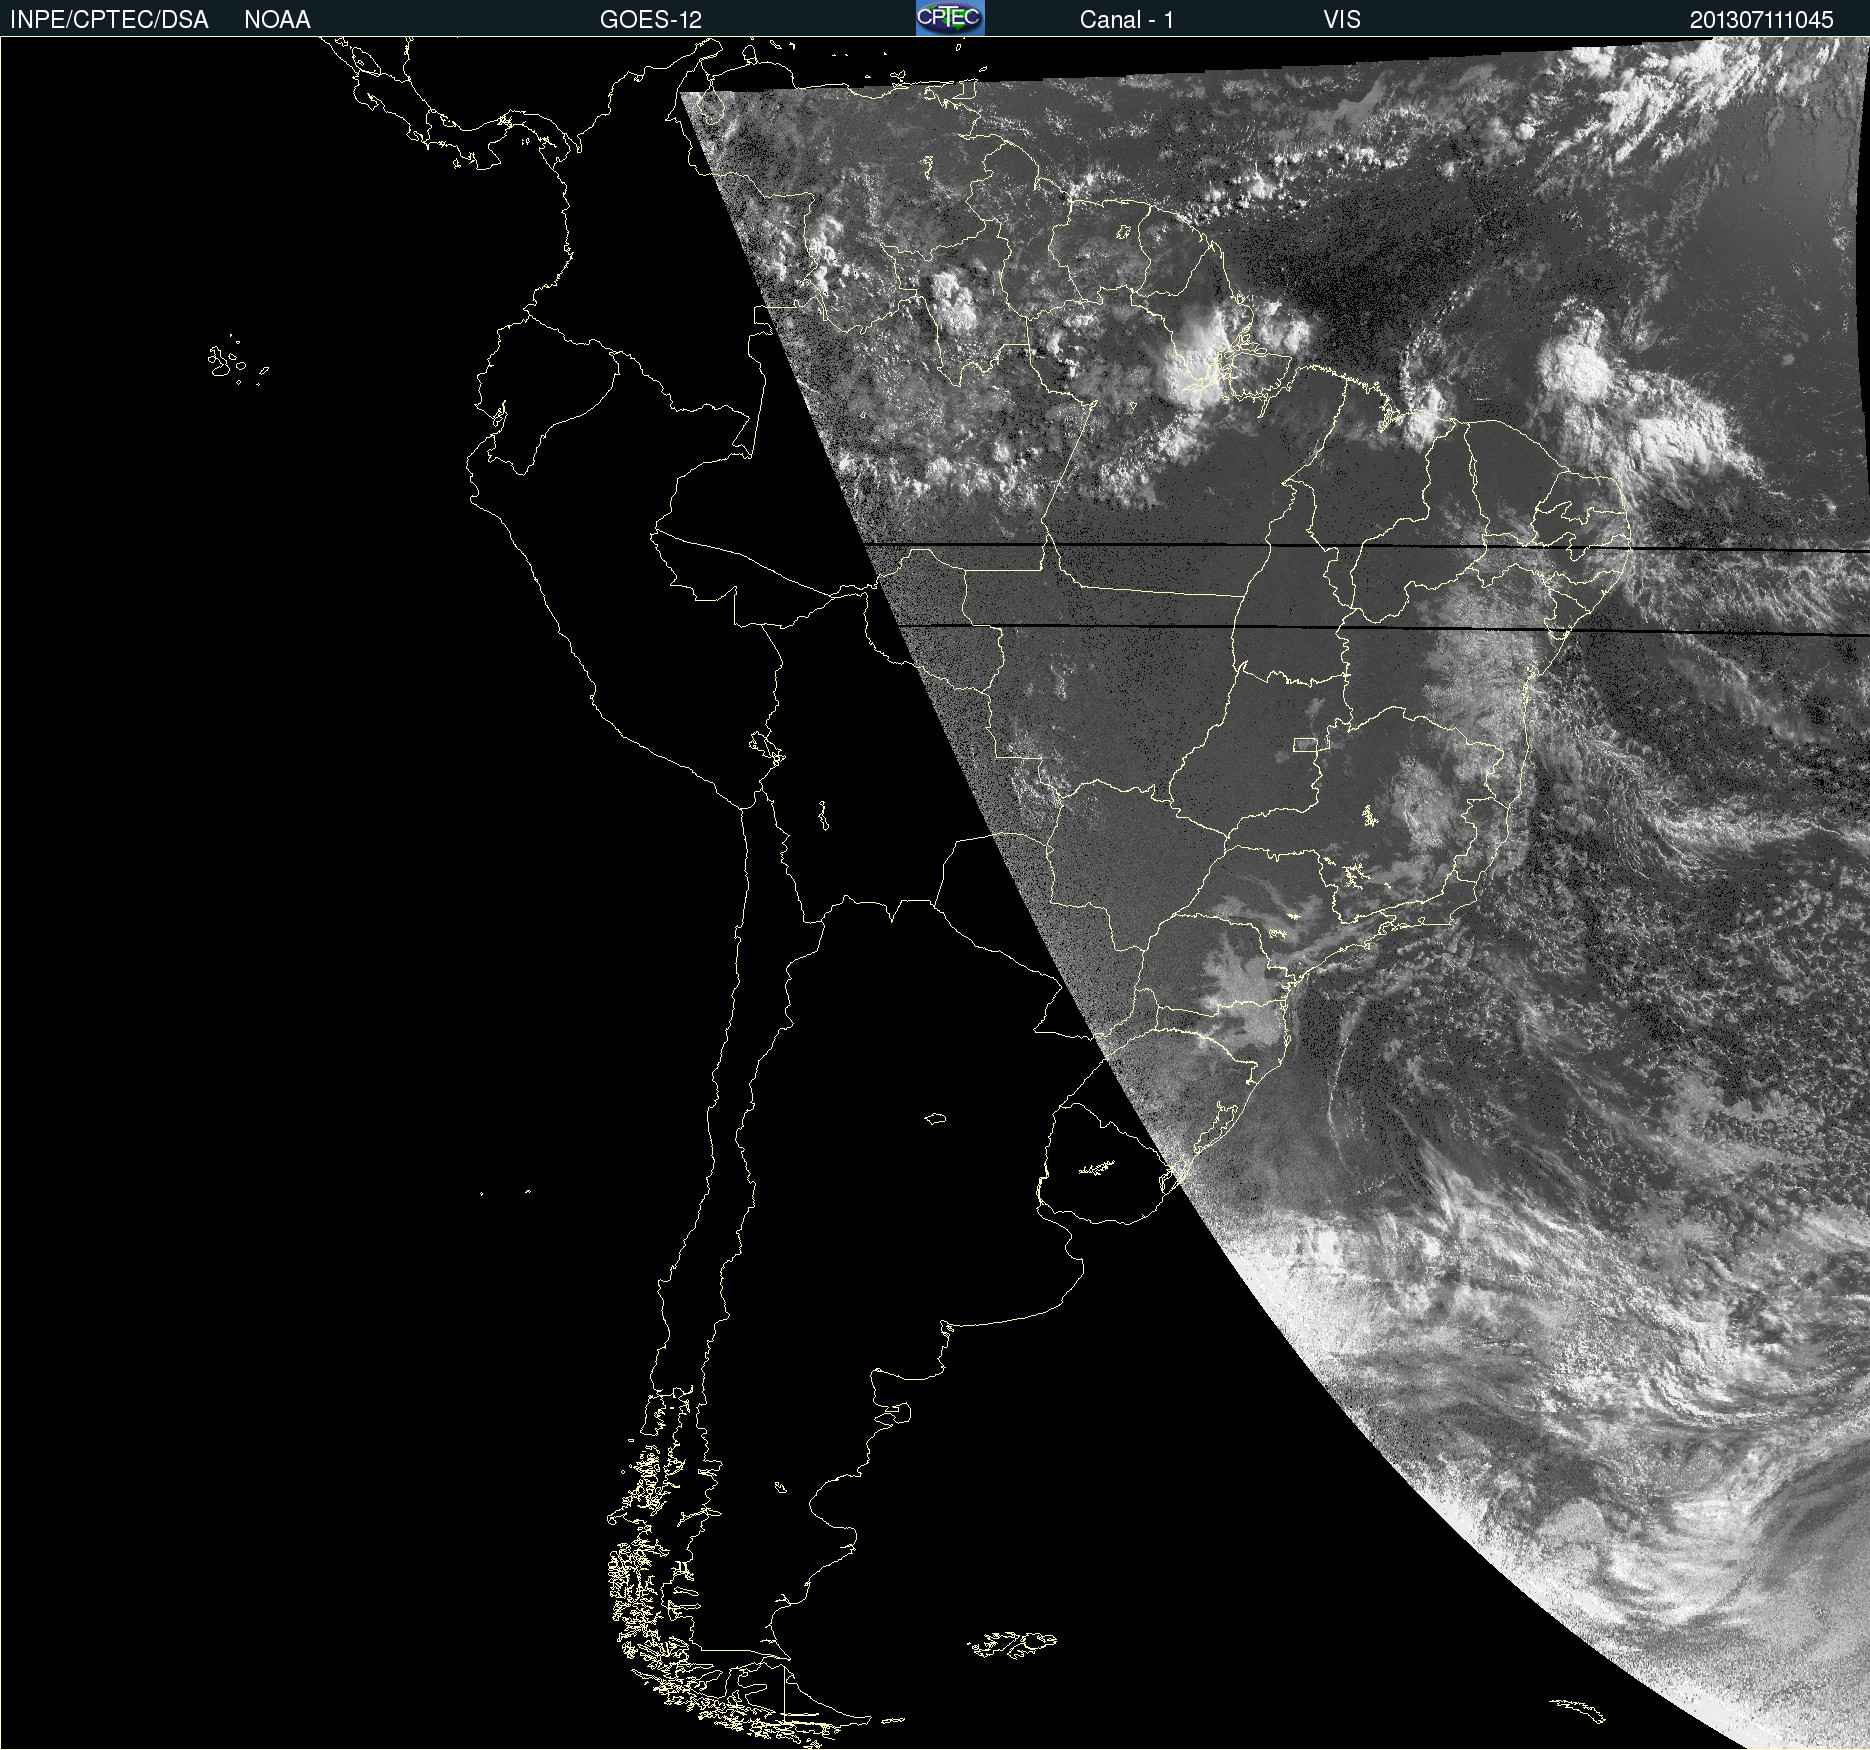Click the GOES-12 satellite label
The image size is (1870, 1750).
[x=651, y=20]
